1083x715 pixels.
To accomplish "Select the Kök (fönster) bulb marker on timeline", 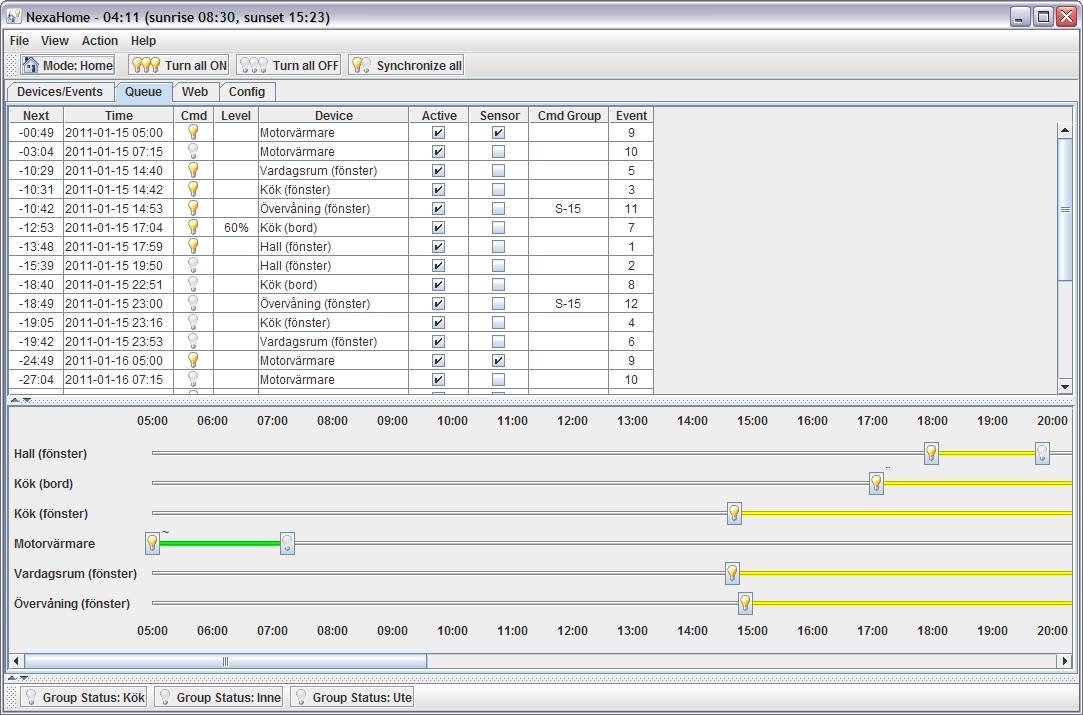I will (734, 513).
